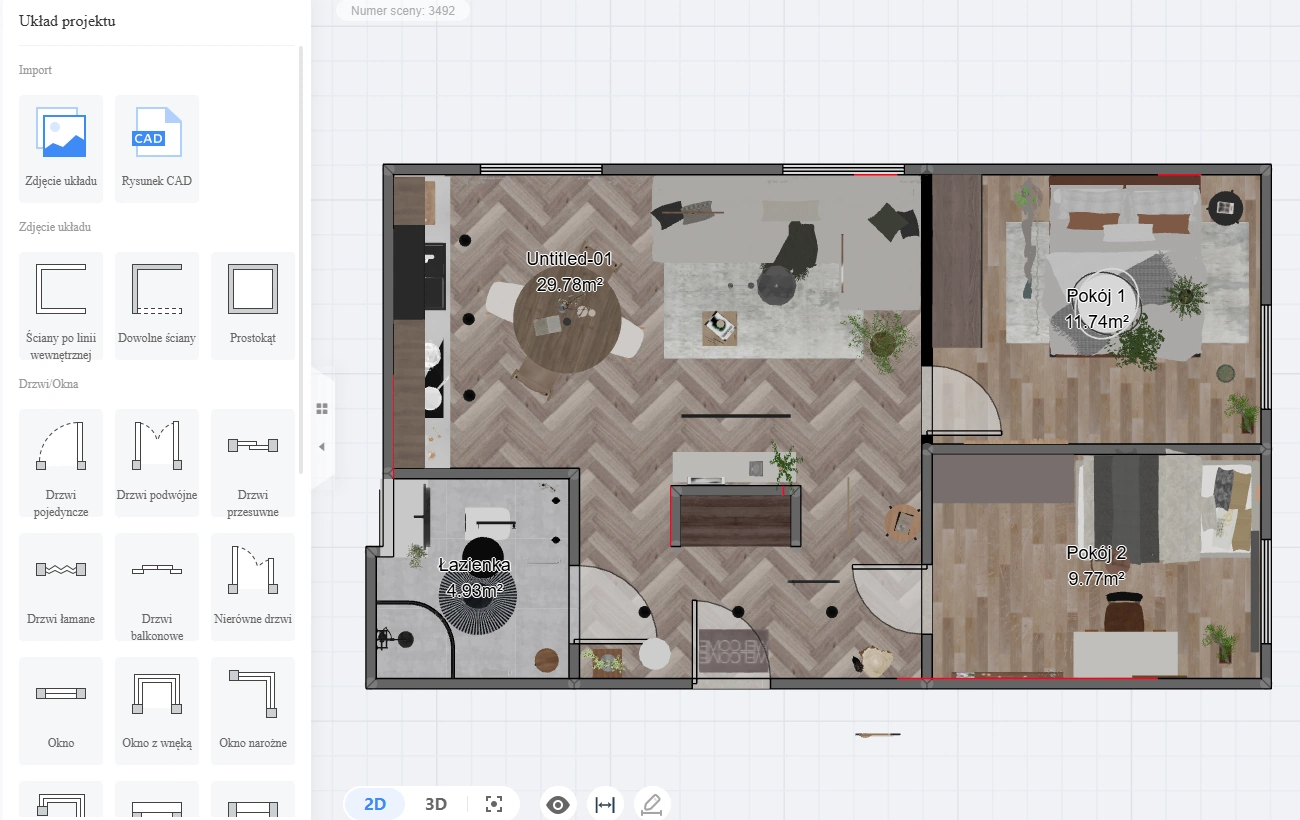Toggle visibility with the eye icon
Image resolution: width=1300 pixels, height=820 pixels.
click(x=558, y=804)
